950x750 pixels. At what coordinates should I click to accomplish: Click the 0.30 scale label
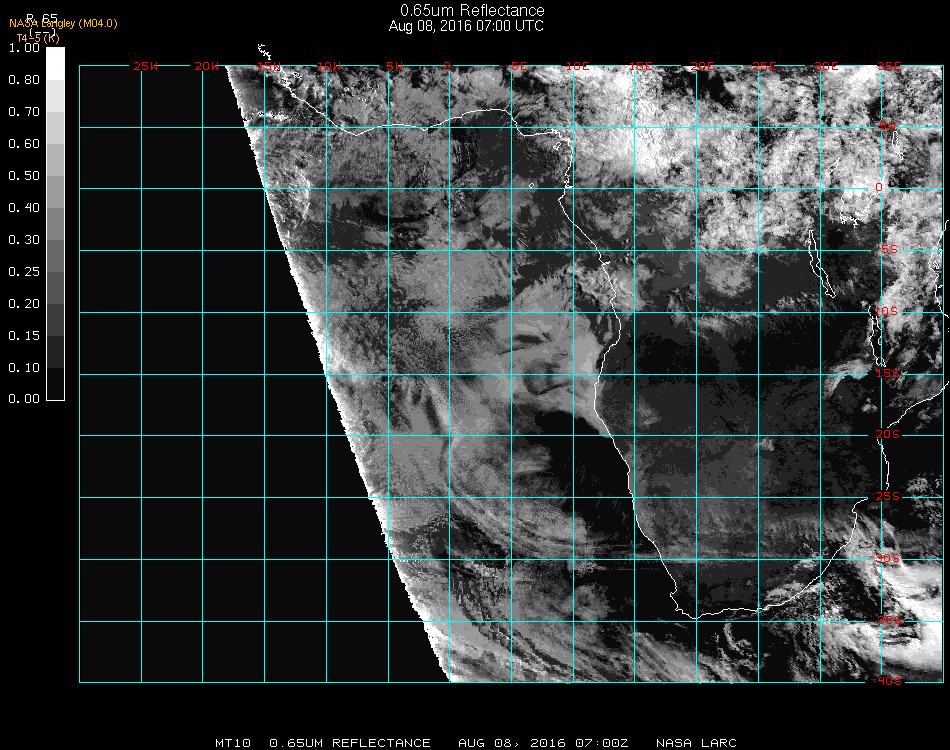pyautogui.click(x=24, y=240)
